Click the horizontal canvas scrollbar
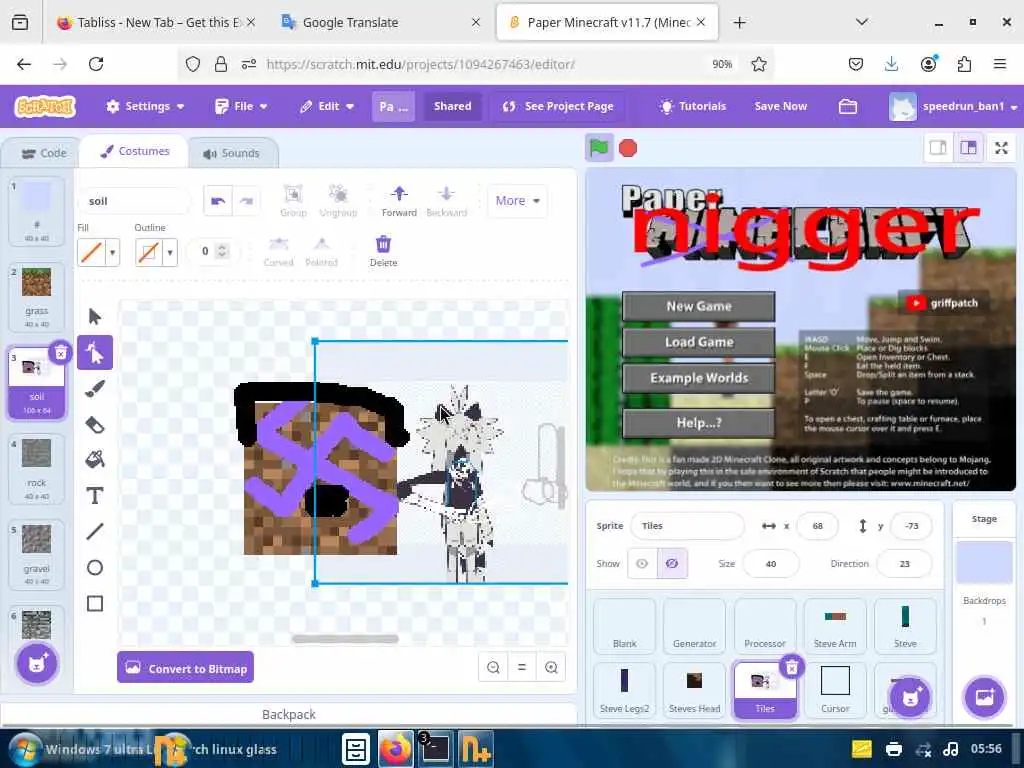The height and width of the screenshot is (768, 1024). 345,639
